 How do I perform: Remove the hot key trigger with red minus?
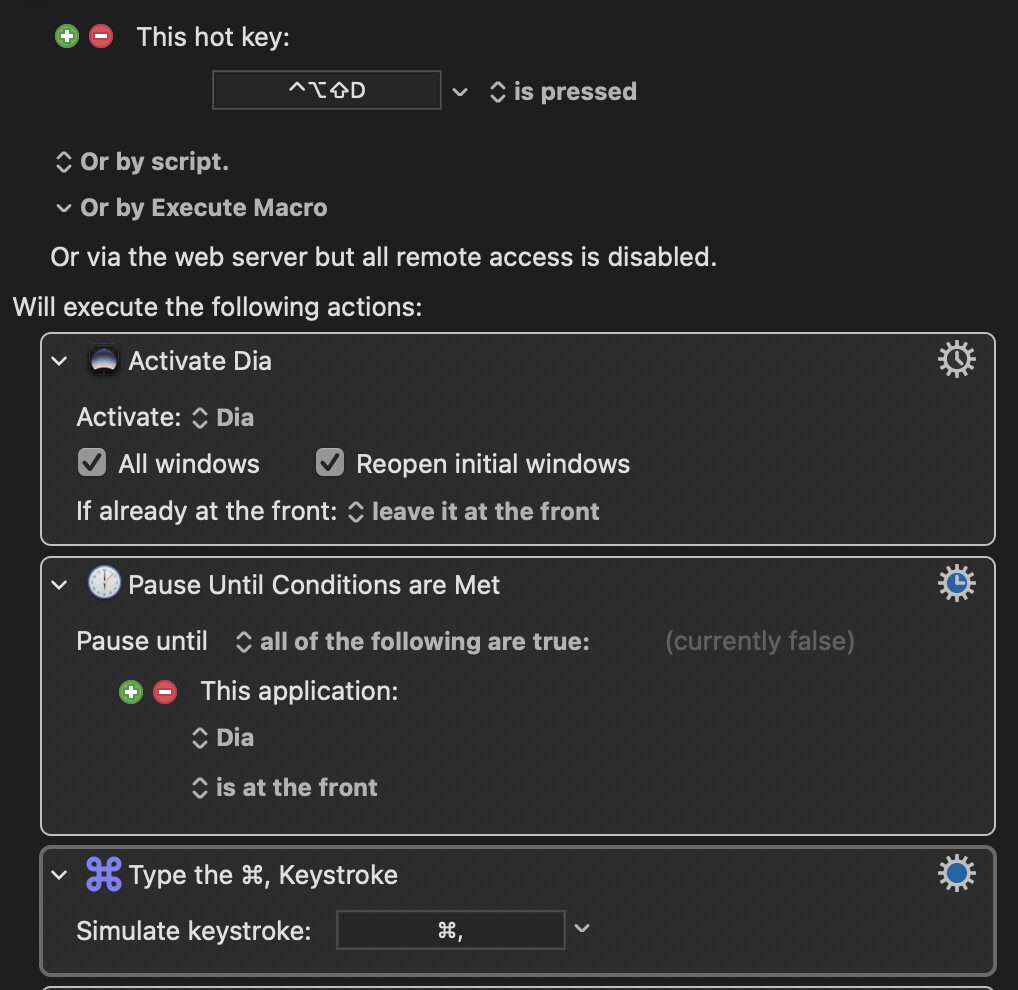101,36
